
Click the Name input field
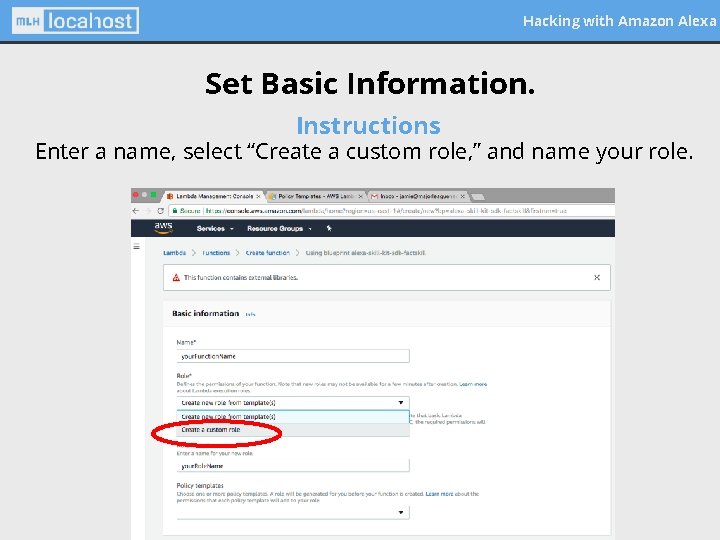293,356
